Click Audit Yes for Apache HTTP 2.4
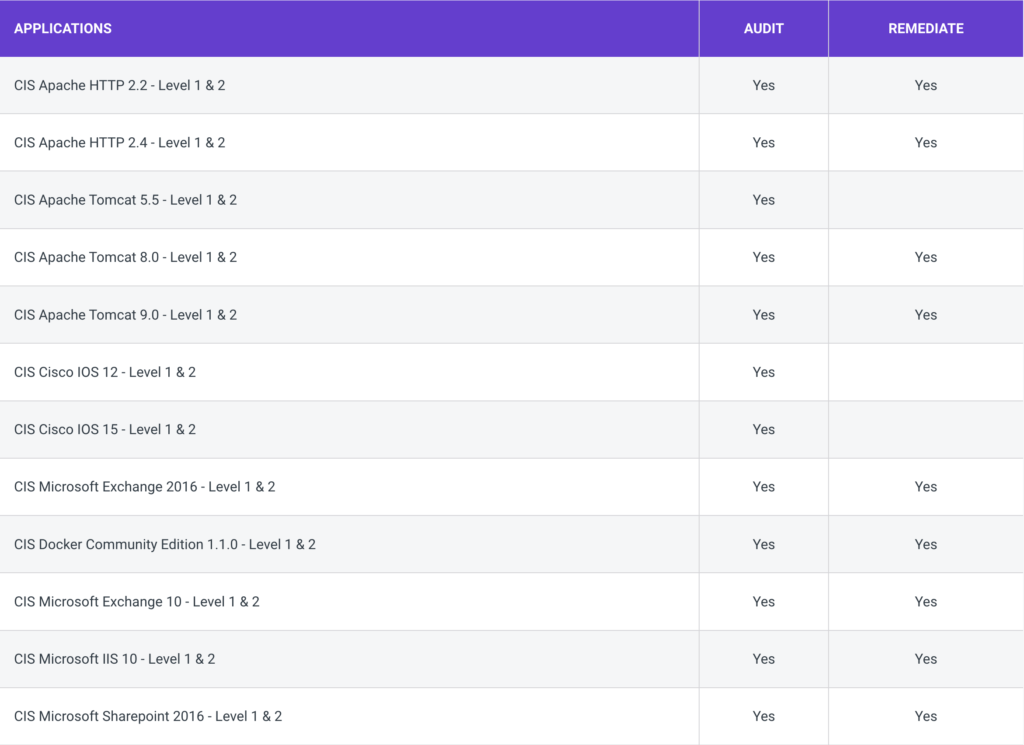 (763, 143)
